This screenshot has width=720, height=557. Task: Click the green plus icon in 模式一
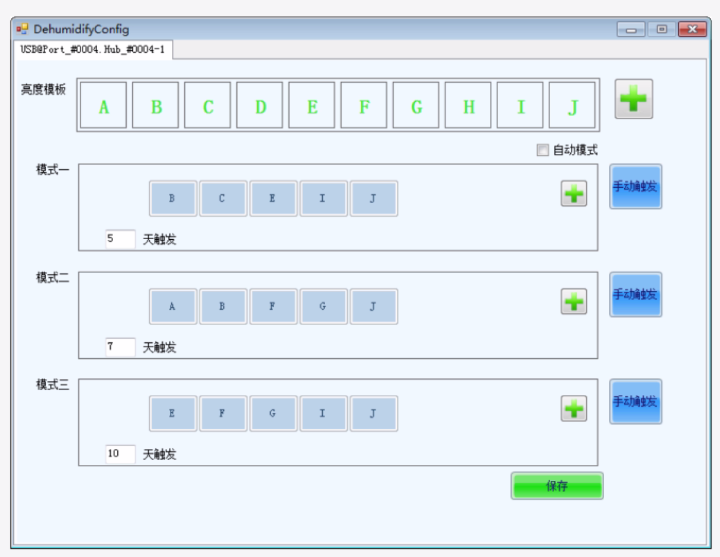[x=574, y=194]
